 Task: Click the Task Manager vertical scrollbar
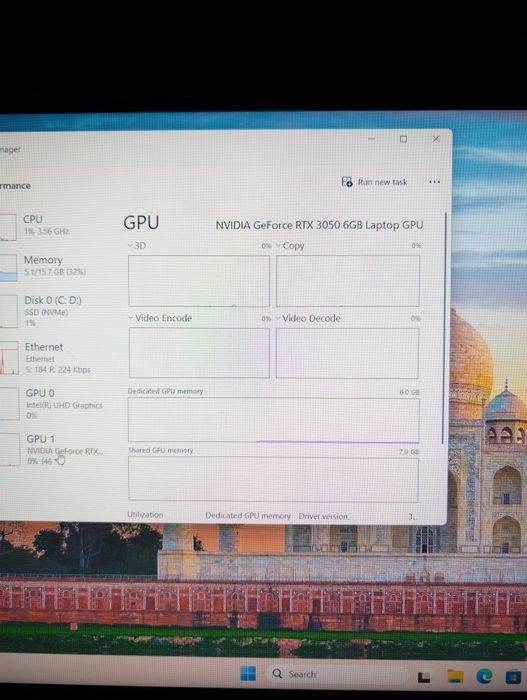444,328
